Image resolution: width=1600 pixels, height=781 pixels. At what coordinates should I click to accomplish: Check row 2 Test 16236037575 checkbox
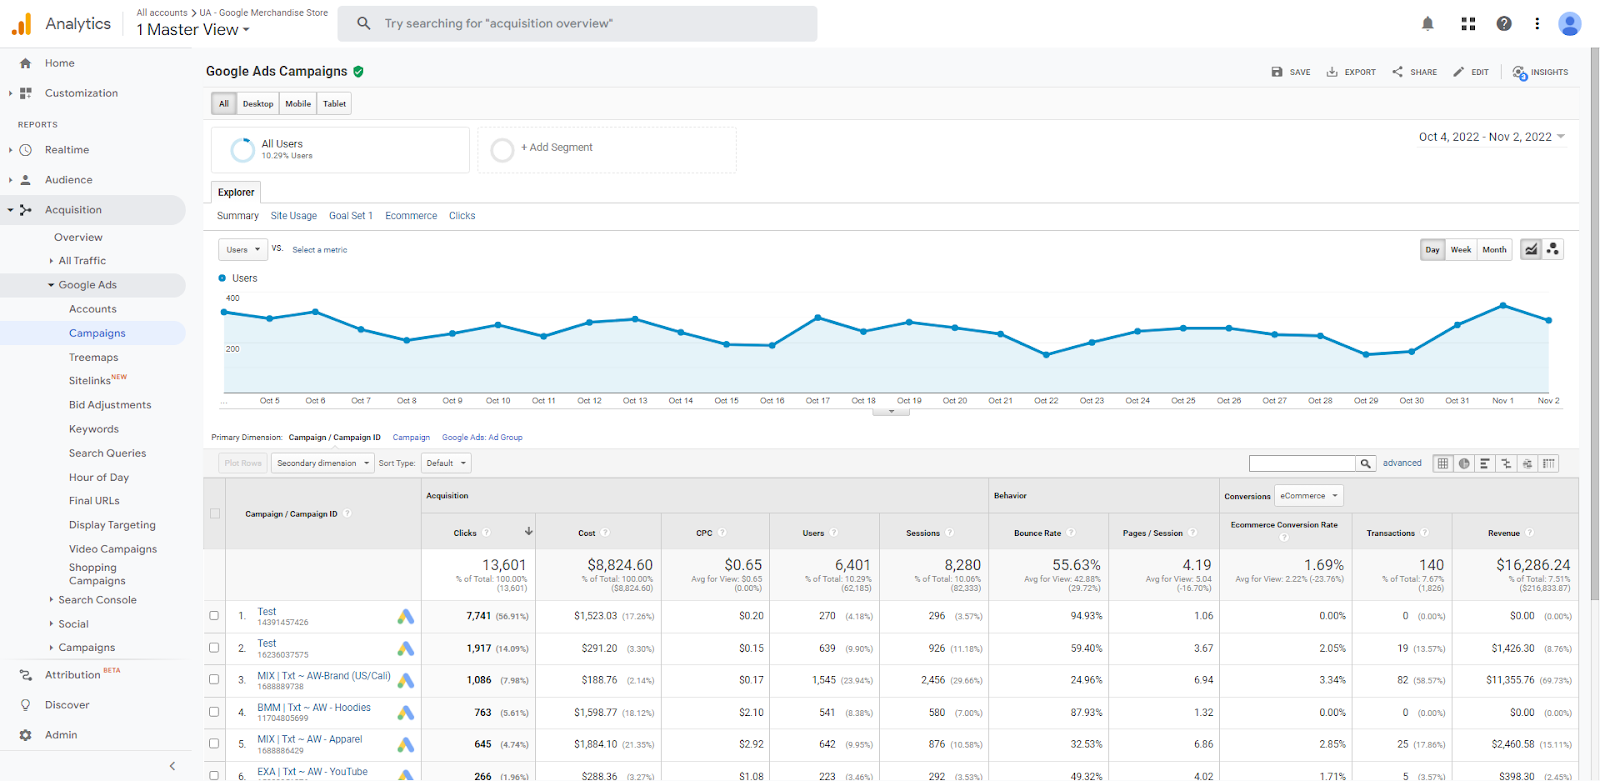pyautogui.click(x=214, y=648)
